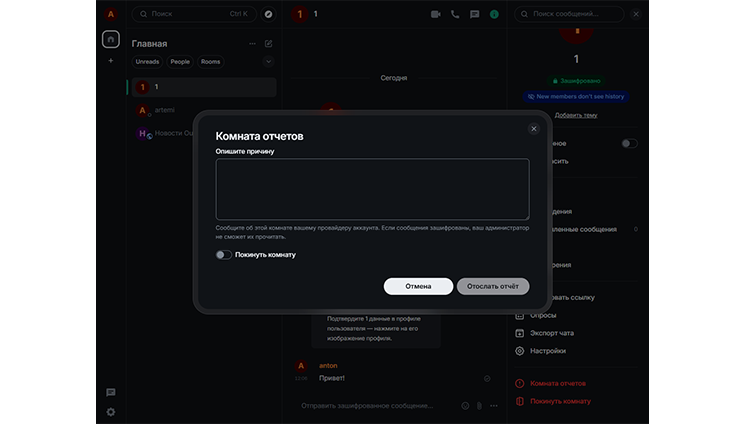Open the threads icon in room header
The height and width of the screenshot is (424, 745).
pos(474,14)
